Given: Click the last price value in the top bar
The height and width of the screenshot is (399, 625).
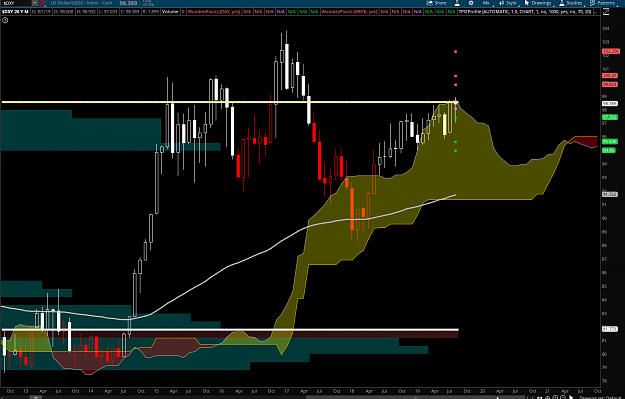Looking at the screenshot, I should (x=128, y=3).
